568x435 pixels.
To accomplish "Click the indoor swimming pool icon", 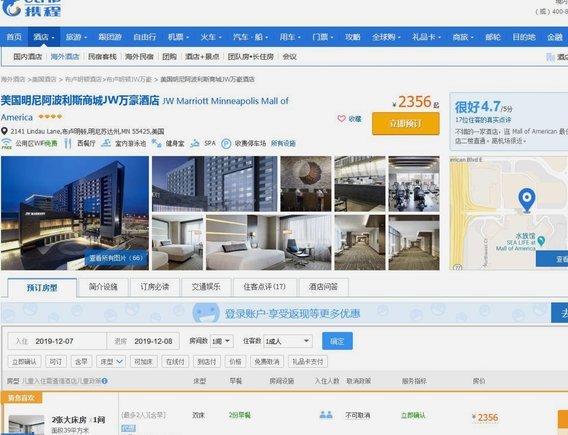I will click(x=106, y=143).
